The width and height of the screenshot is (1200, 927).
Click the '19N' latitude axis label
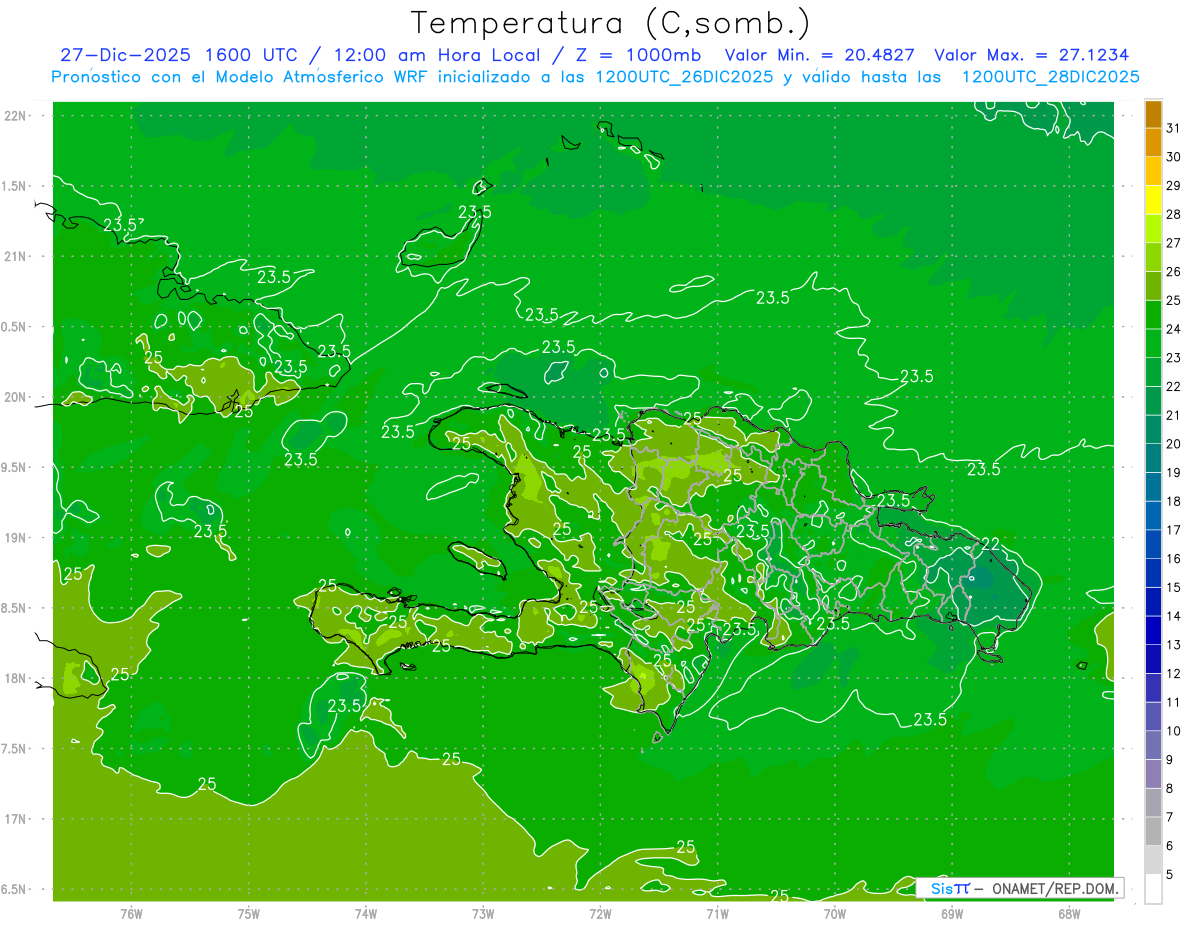[x=14, y=538]
